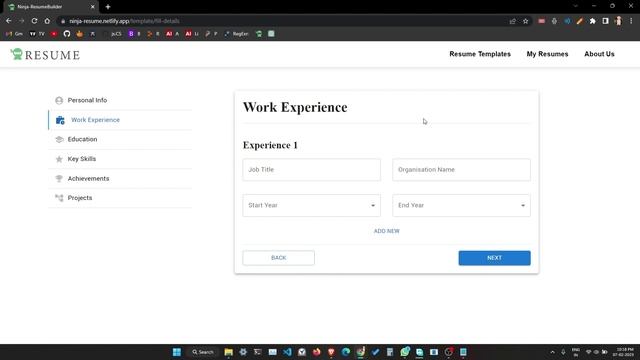Click the browser address bar URL
The image size is (640, 360).
[124, 21]
